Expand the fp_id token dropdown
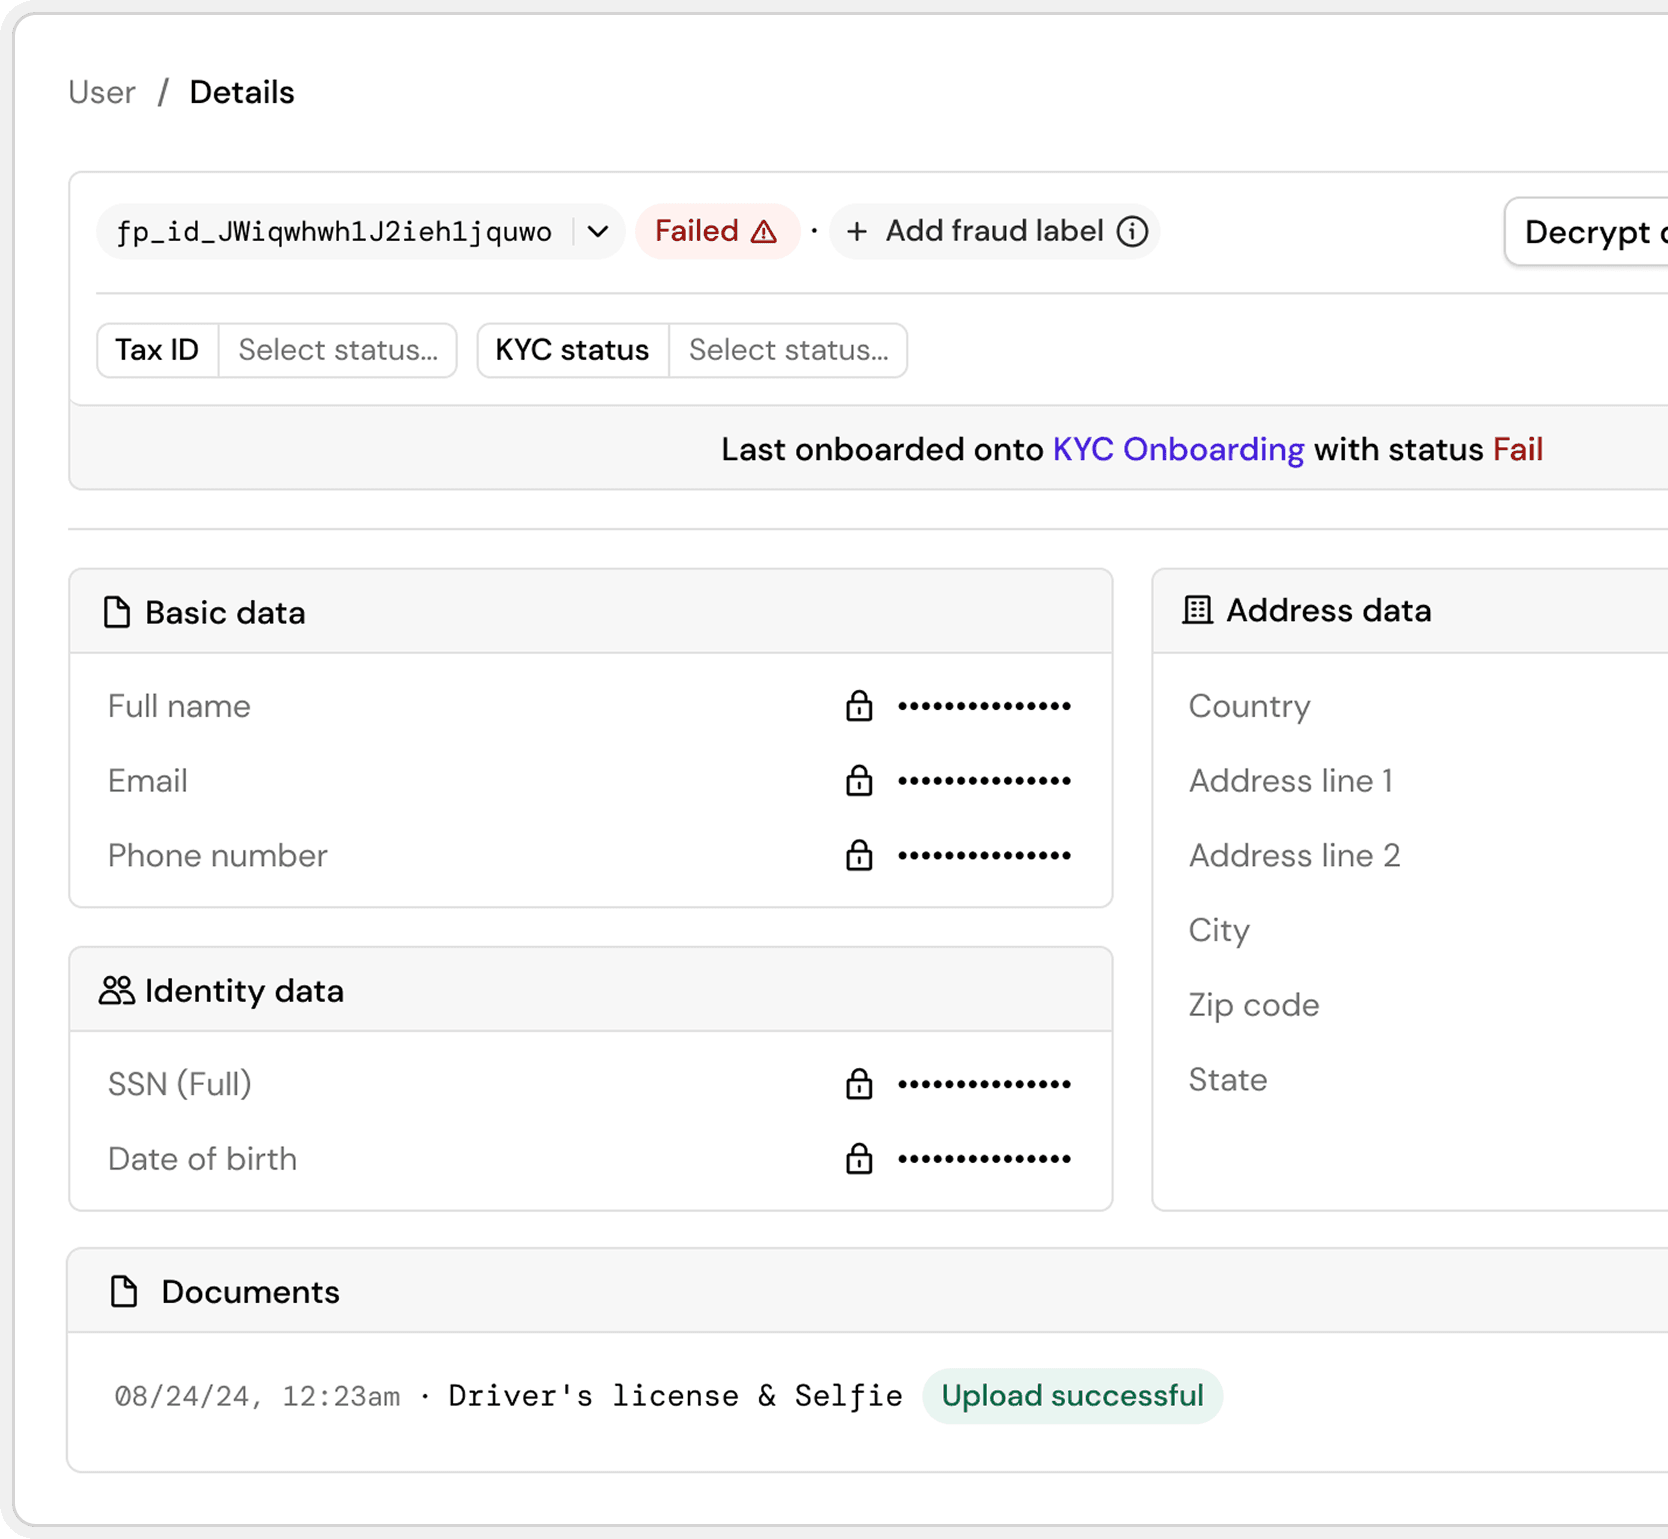This screenshot has width=1668, height=1539. tap(597, 231)
